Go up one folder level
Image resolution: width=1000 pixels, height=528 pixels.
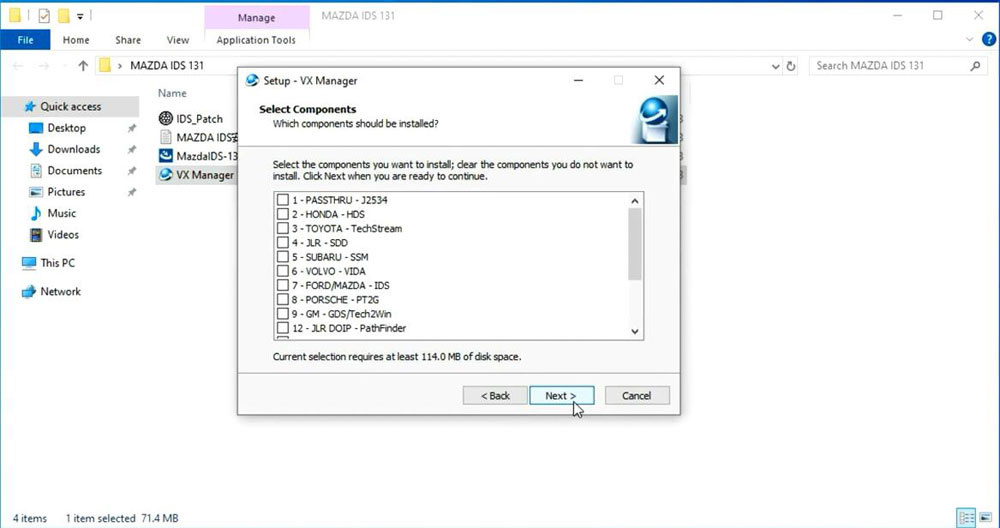point(83,66)
